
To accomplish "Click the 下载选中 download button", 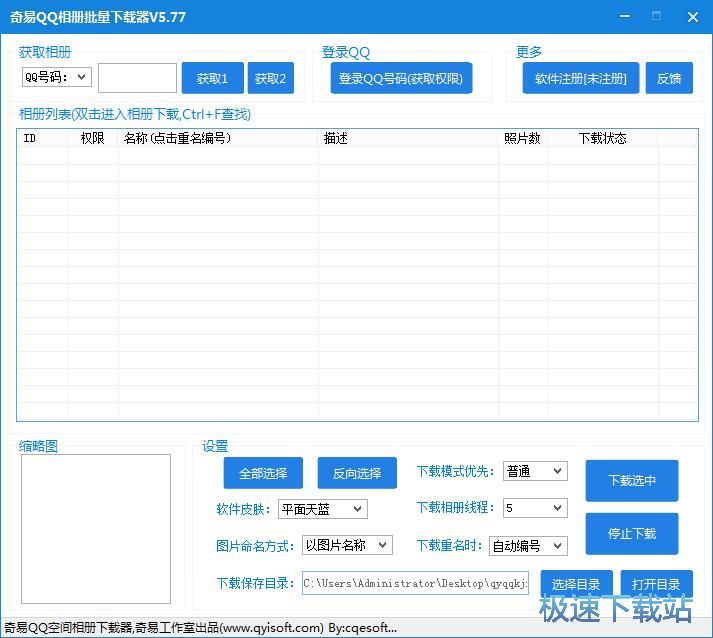I will point(632,480).
